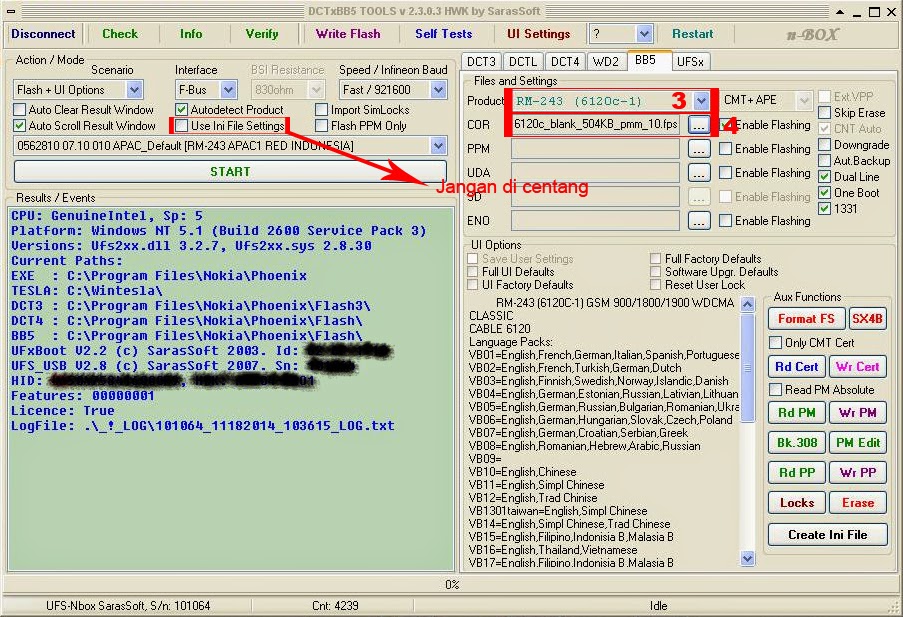The image size is (903, 617).
Task: Click Write Flash in the toolbar
Action: [x=348, y=34]
